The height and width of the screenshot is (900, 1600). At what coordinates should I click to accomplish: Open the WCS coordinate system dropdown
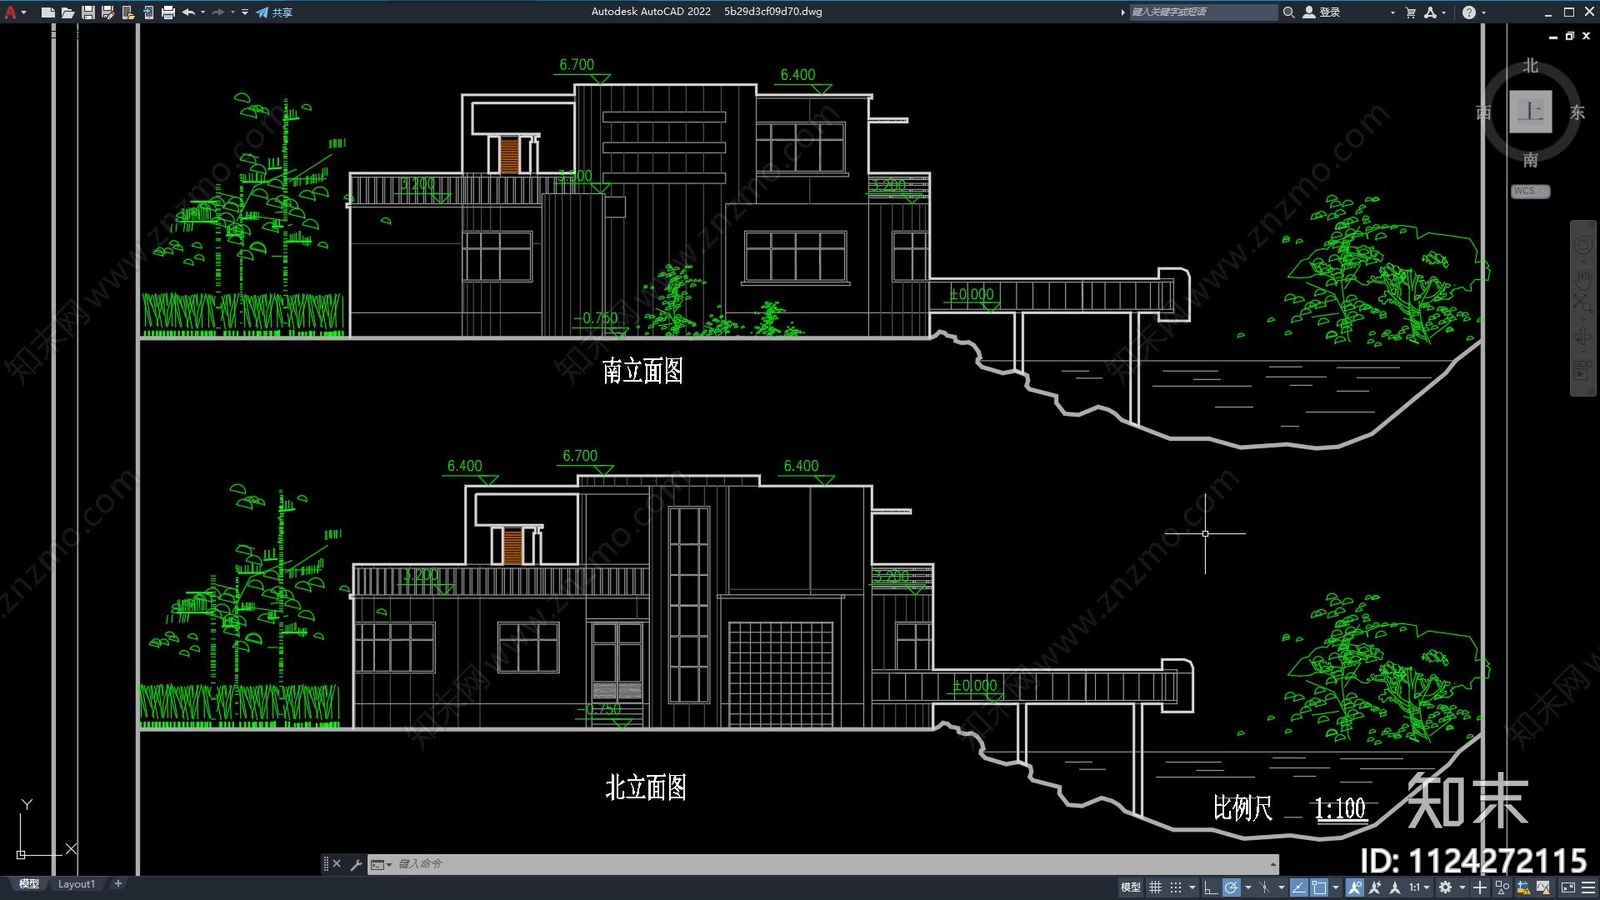point(1530,191)
